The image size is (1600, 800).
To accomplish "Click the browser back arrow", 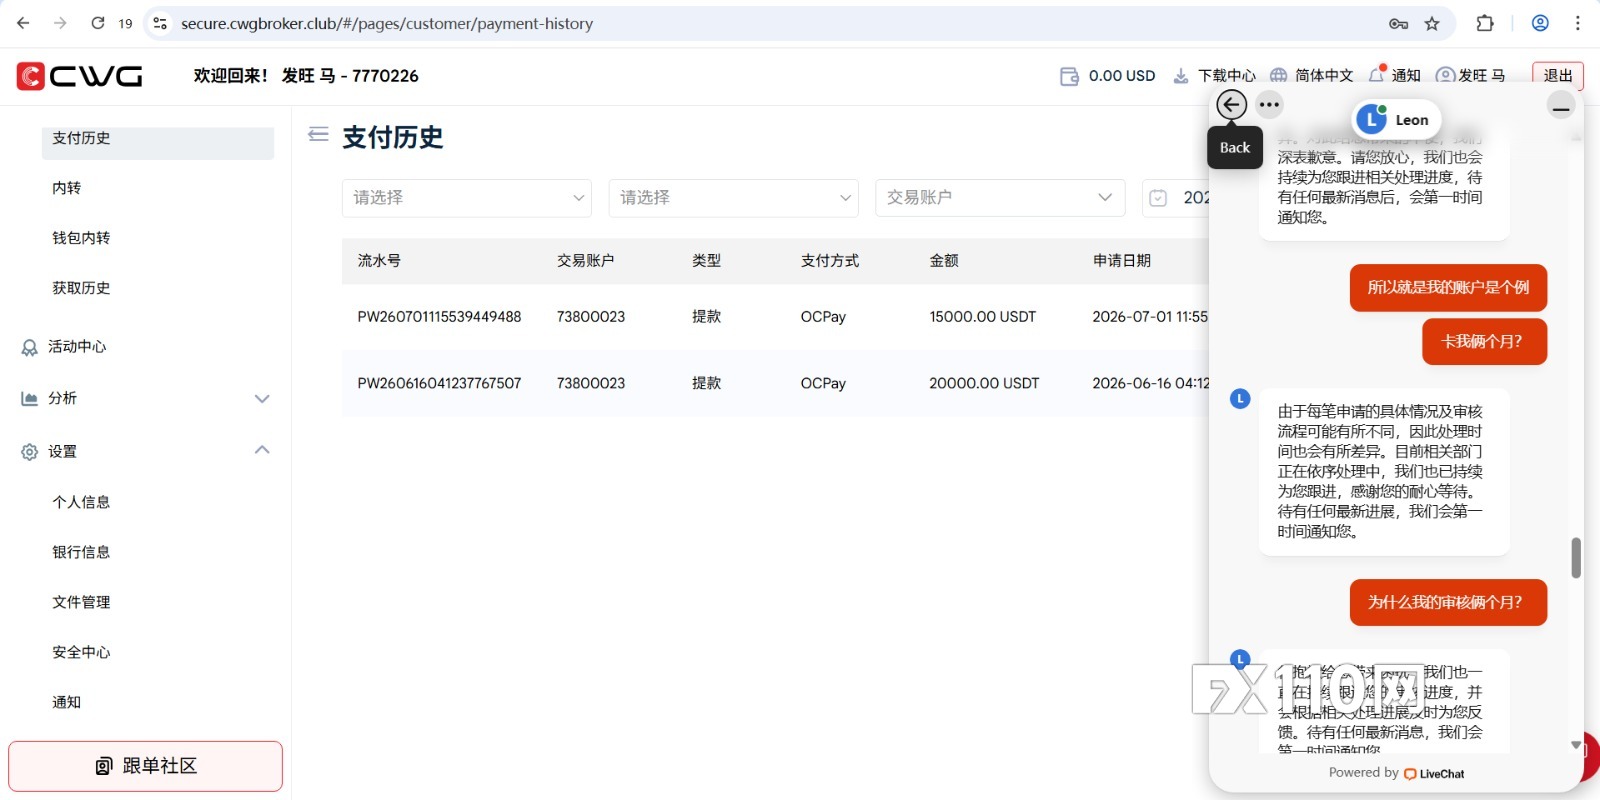I will point(24,23).
